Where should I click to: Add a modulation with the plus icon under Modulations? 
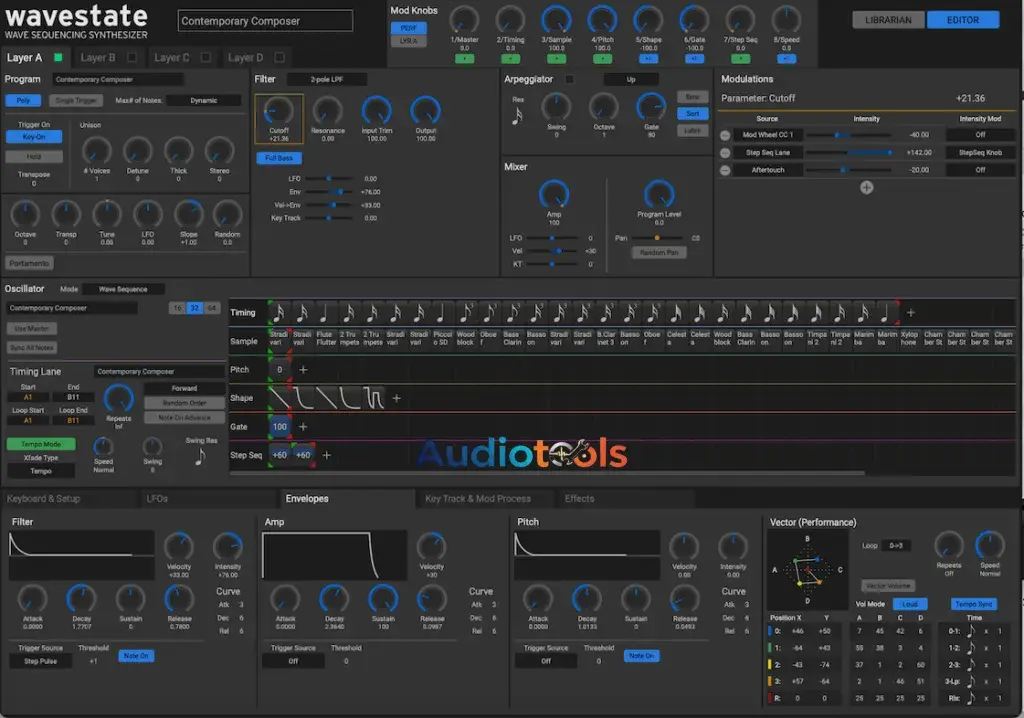[866, 187]
